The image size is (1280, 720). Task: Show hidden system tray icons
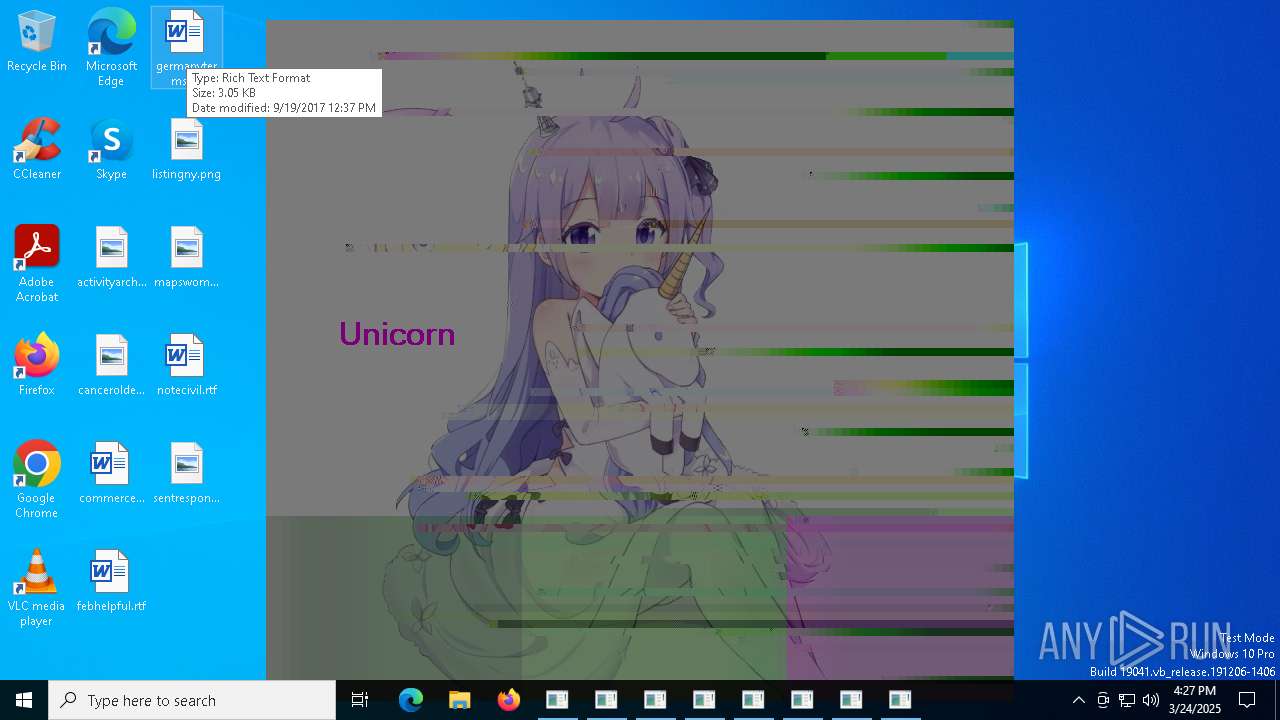click(x=1078, y=700)
